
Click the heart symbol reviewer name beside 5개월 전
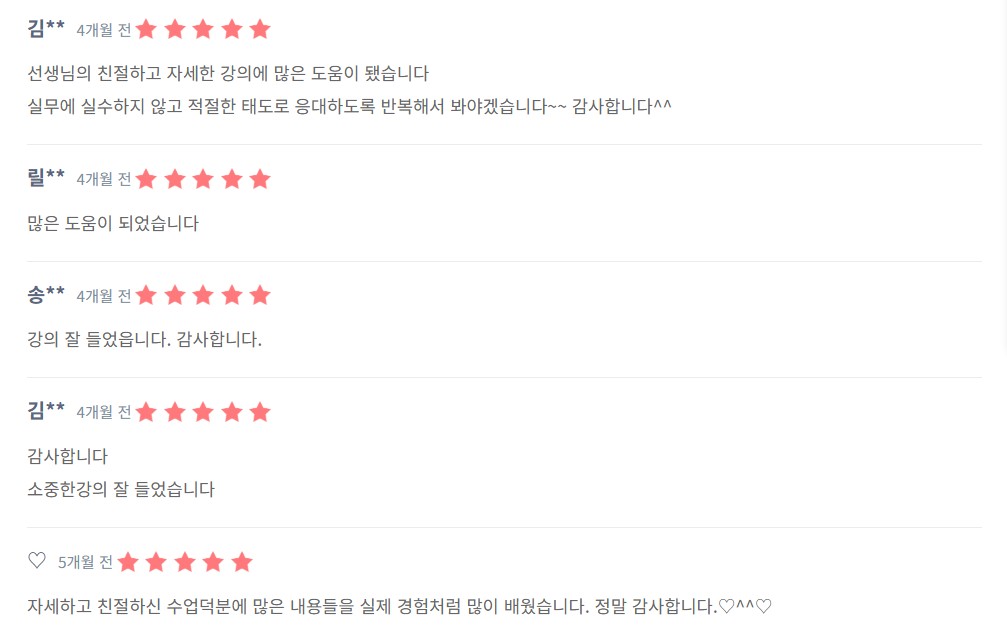click(37, 560)
